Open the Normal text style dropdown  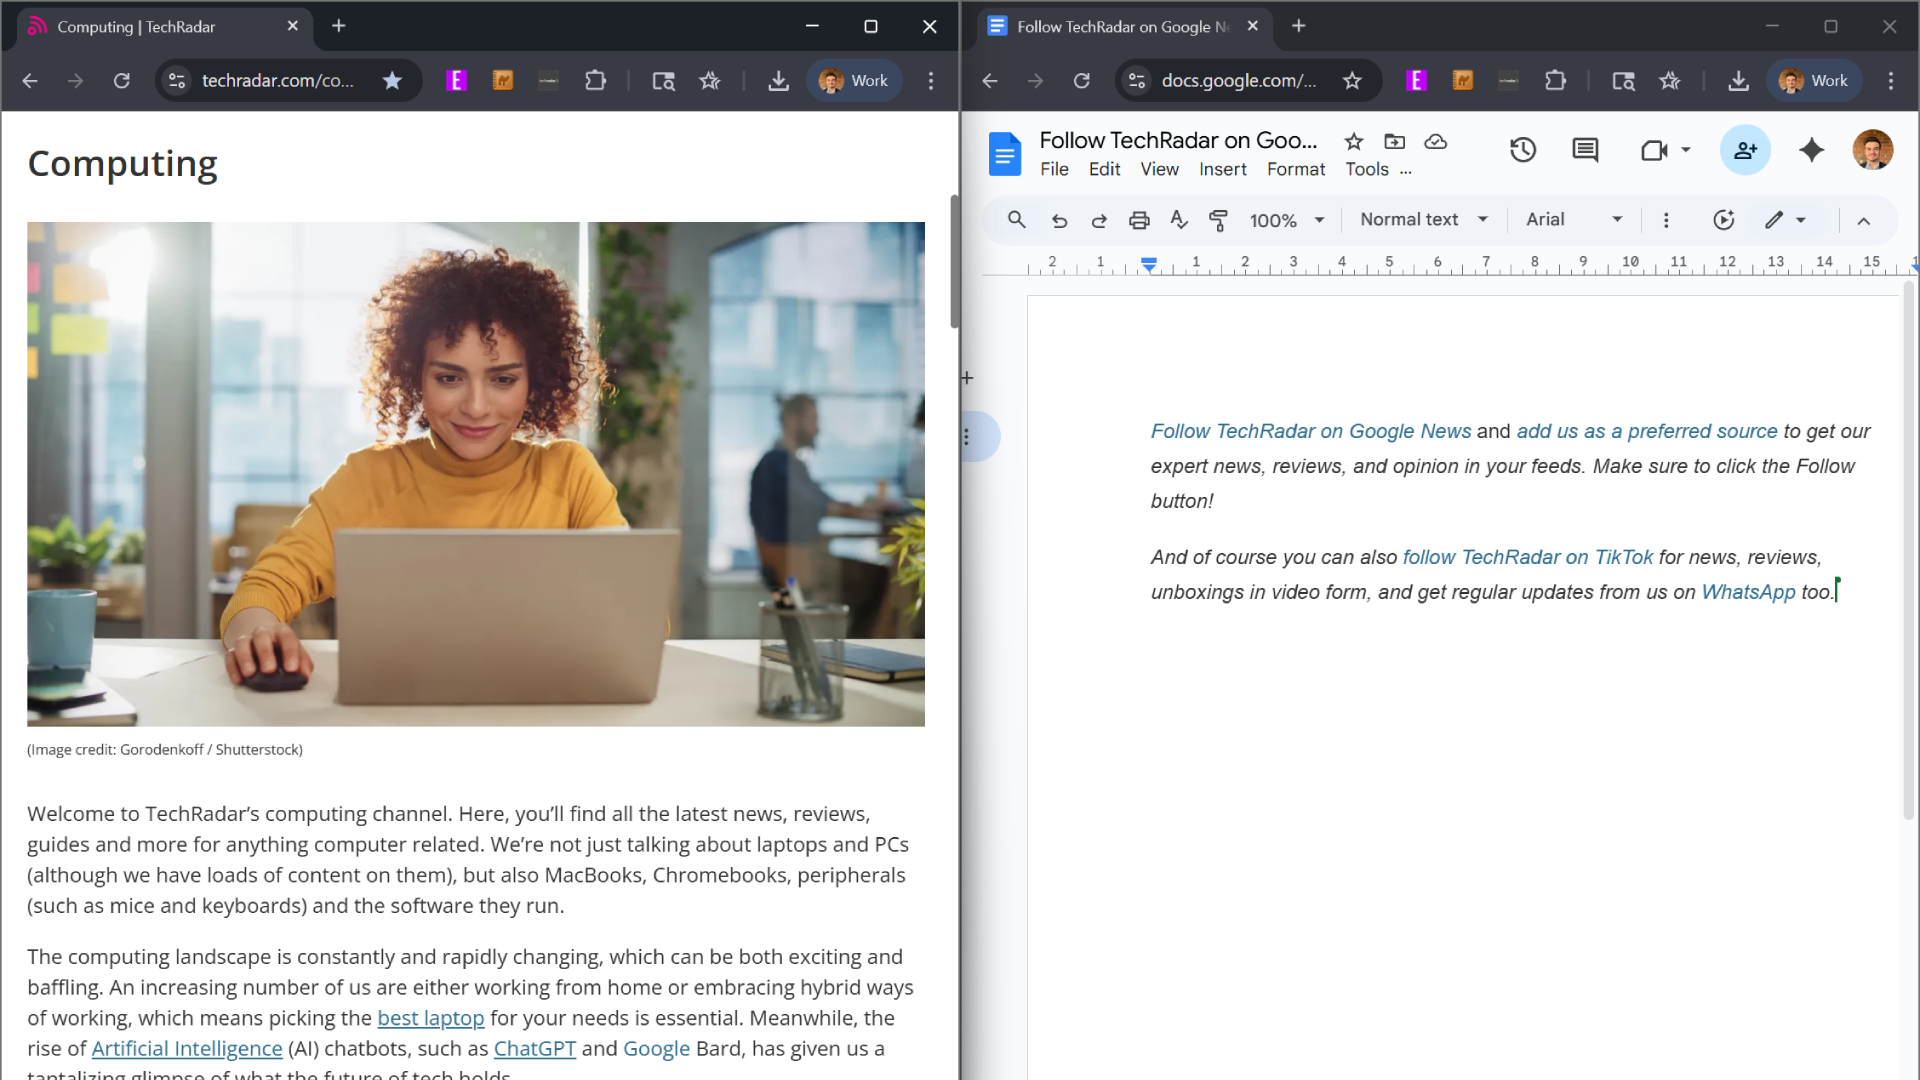coord(1422,219)
